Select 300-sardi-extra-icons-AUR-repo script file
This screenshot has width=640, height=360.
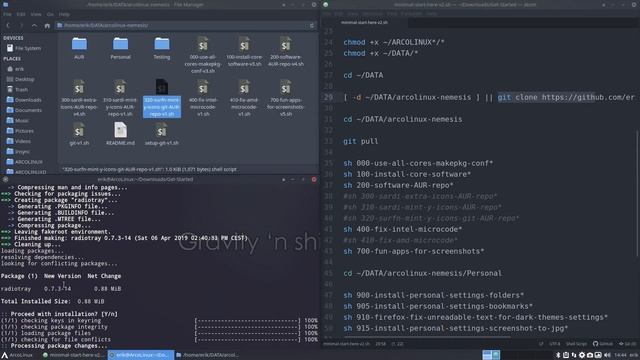79,98
